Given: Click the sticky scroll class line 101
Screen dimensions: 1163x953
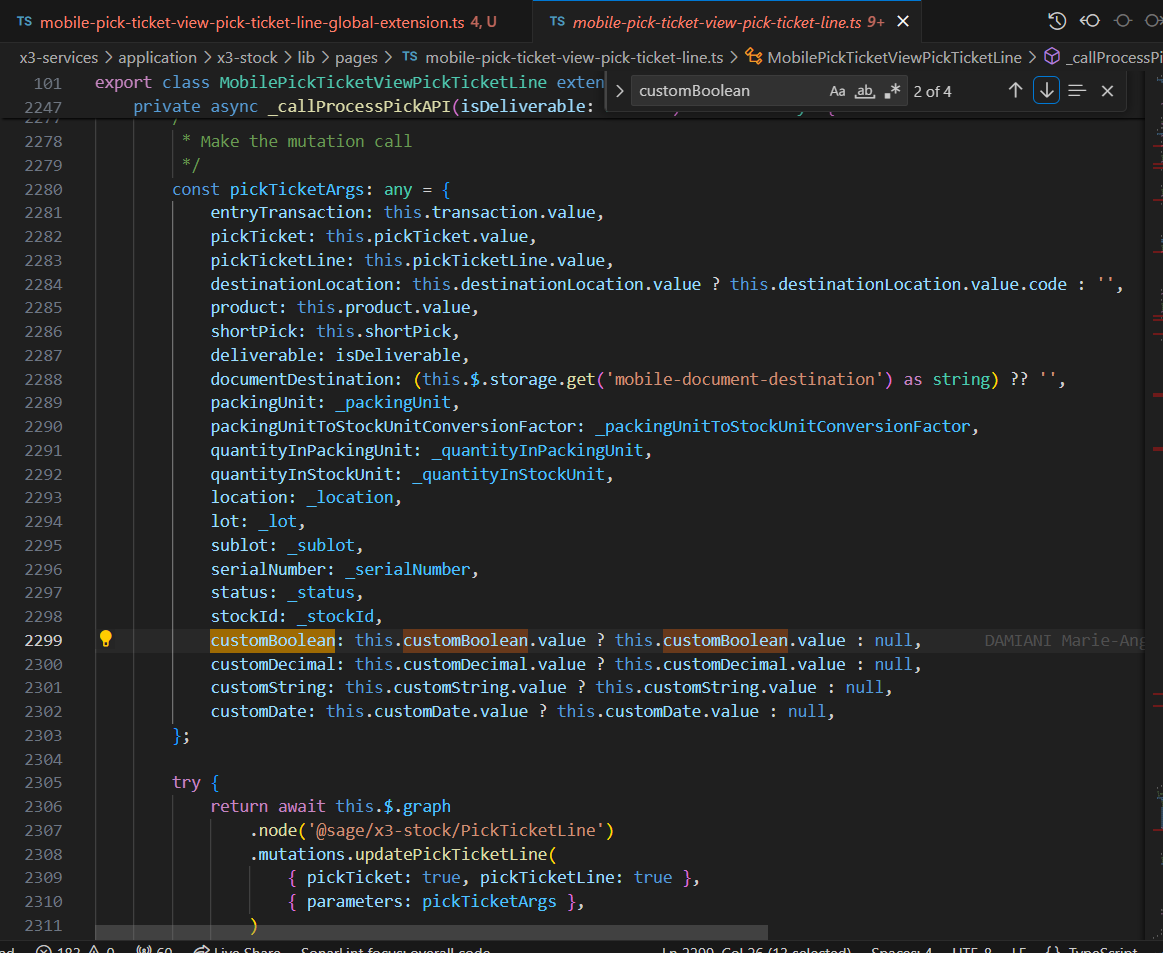Looking at the screenshot, I should pos(349,82).
